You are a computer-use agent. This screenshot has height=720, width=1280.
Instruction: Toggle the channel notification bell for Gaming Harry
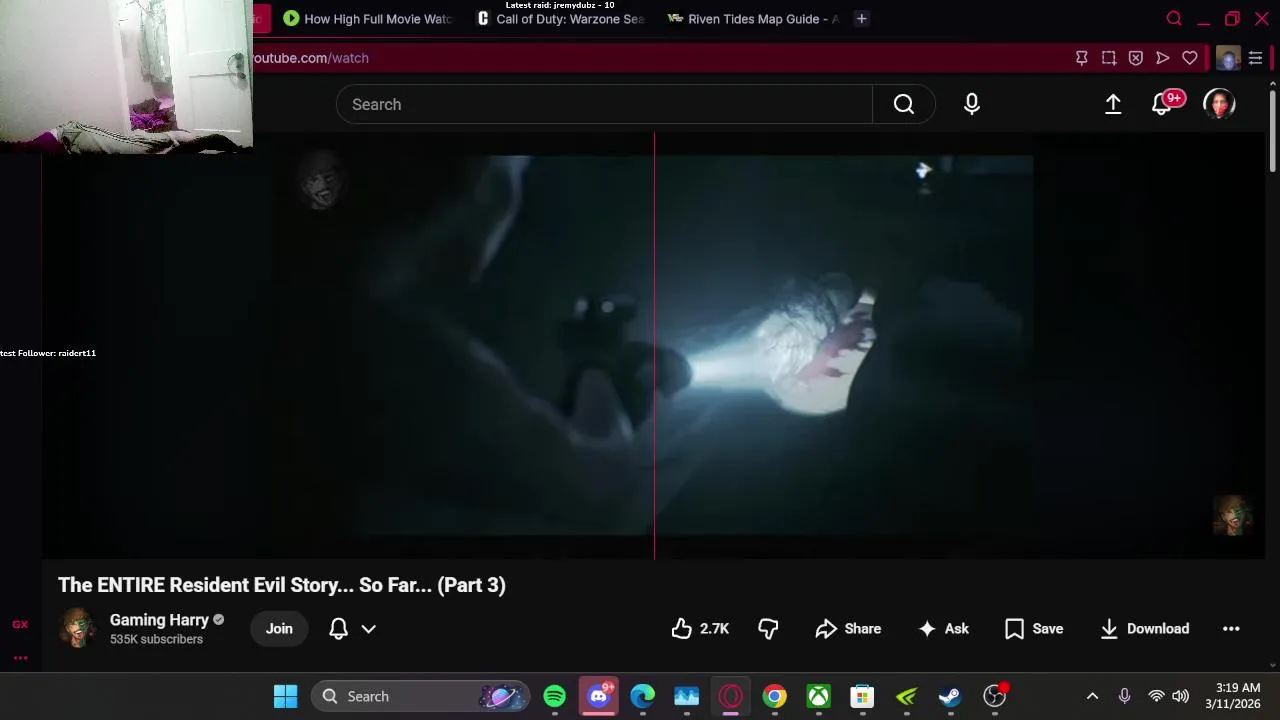point(338,629)
